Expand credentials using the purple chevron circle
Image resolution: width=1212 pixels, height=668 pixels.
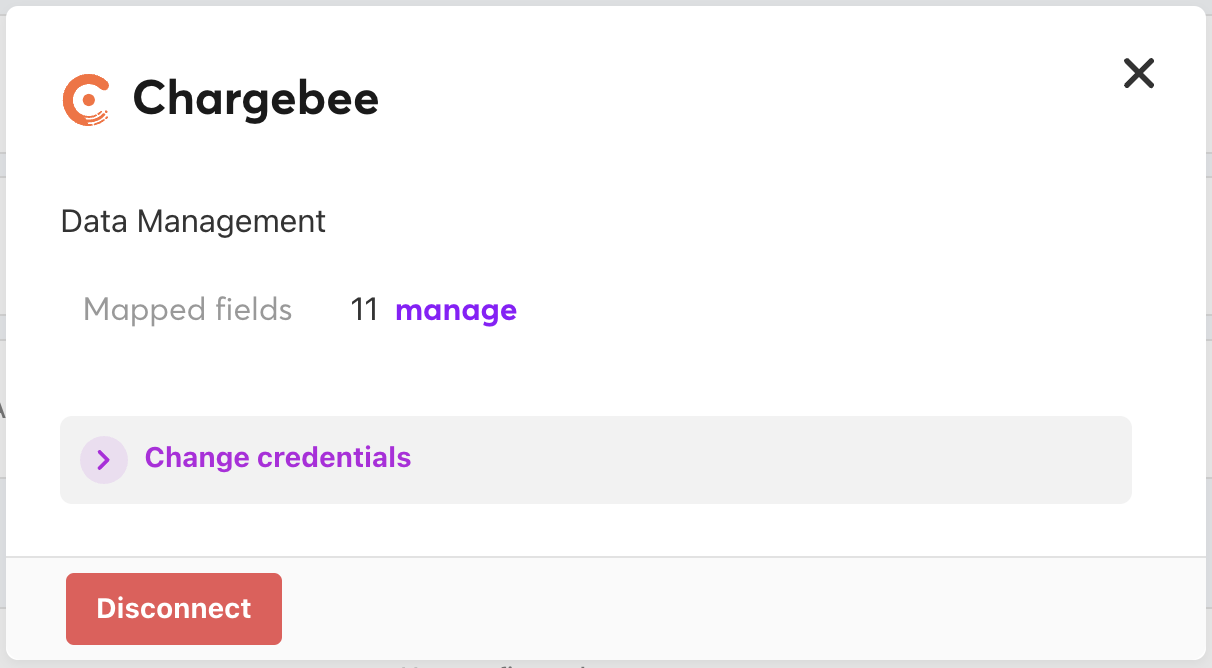[103, 460]
